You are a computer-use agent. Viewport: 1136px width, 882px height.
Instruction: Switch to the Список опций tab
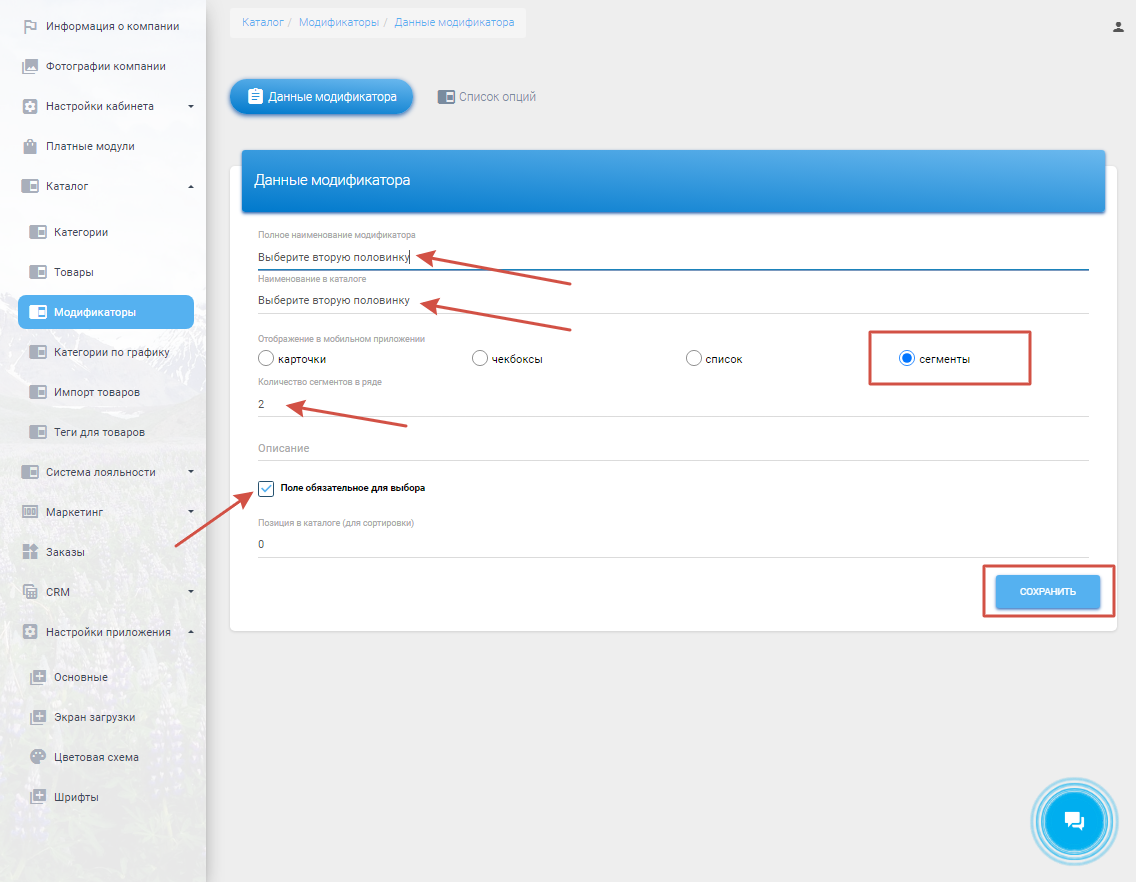tap(487, 97)
